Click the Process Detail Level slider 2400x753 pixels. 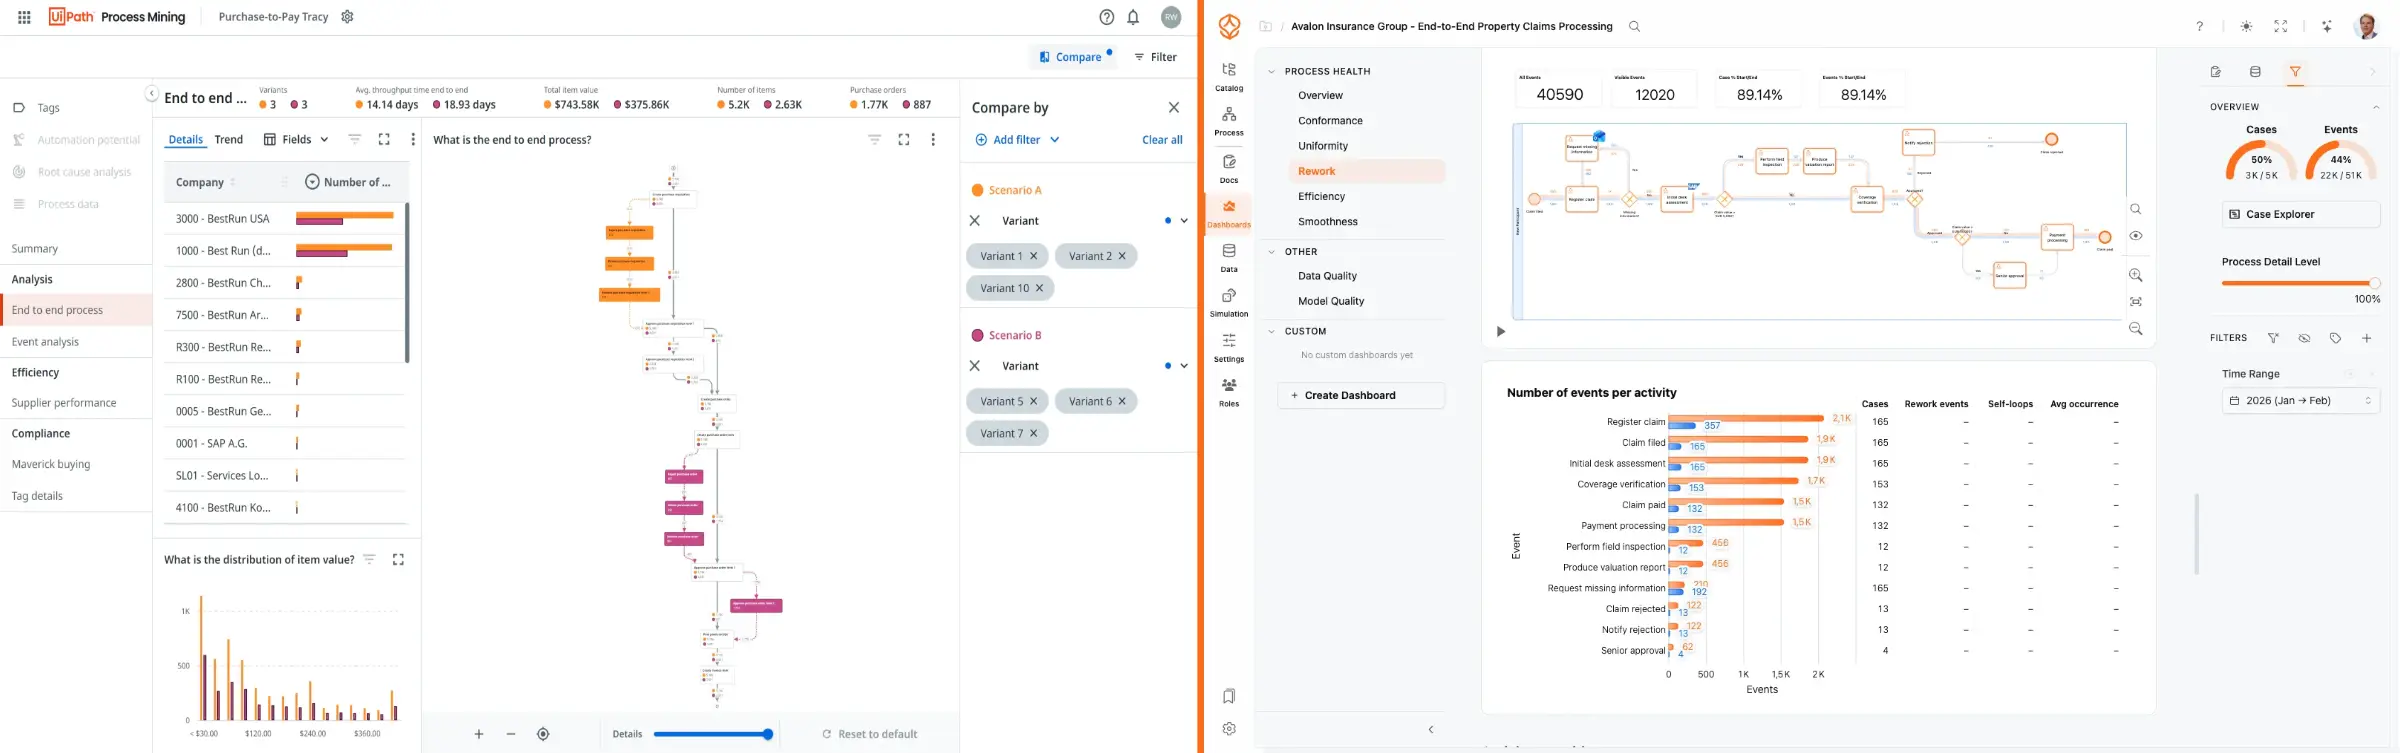point(2300,283)
